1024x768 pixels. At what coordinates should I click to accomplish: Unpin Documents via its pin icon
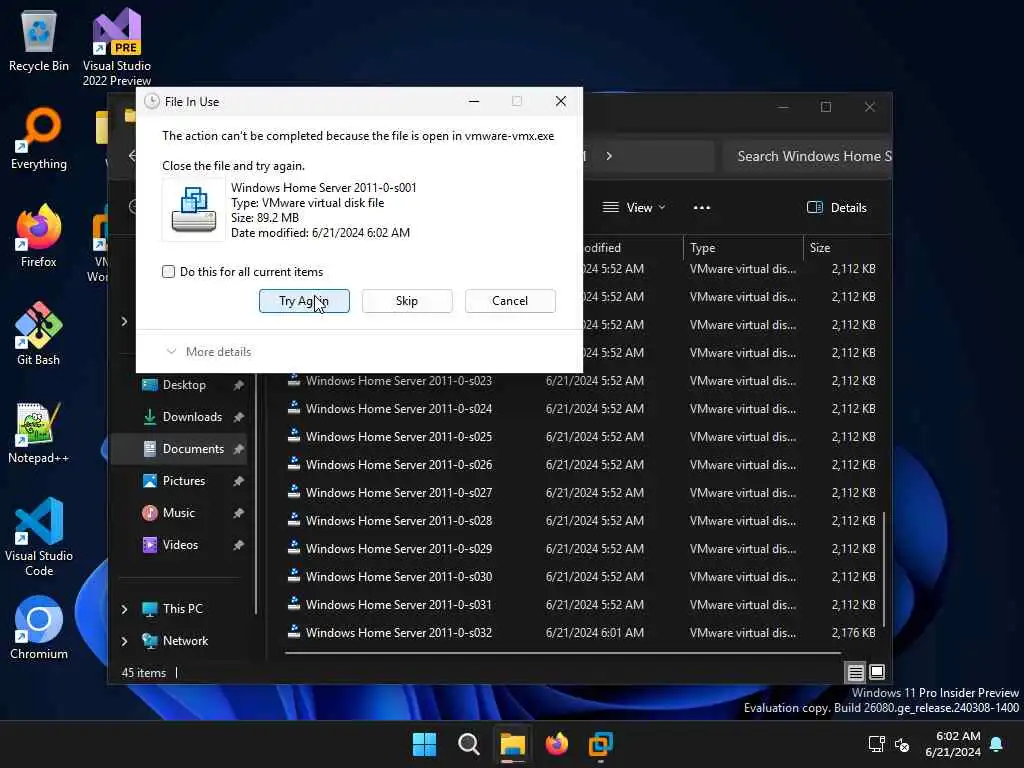tap(238, 449)
